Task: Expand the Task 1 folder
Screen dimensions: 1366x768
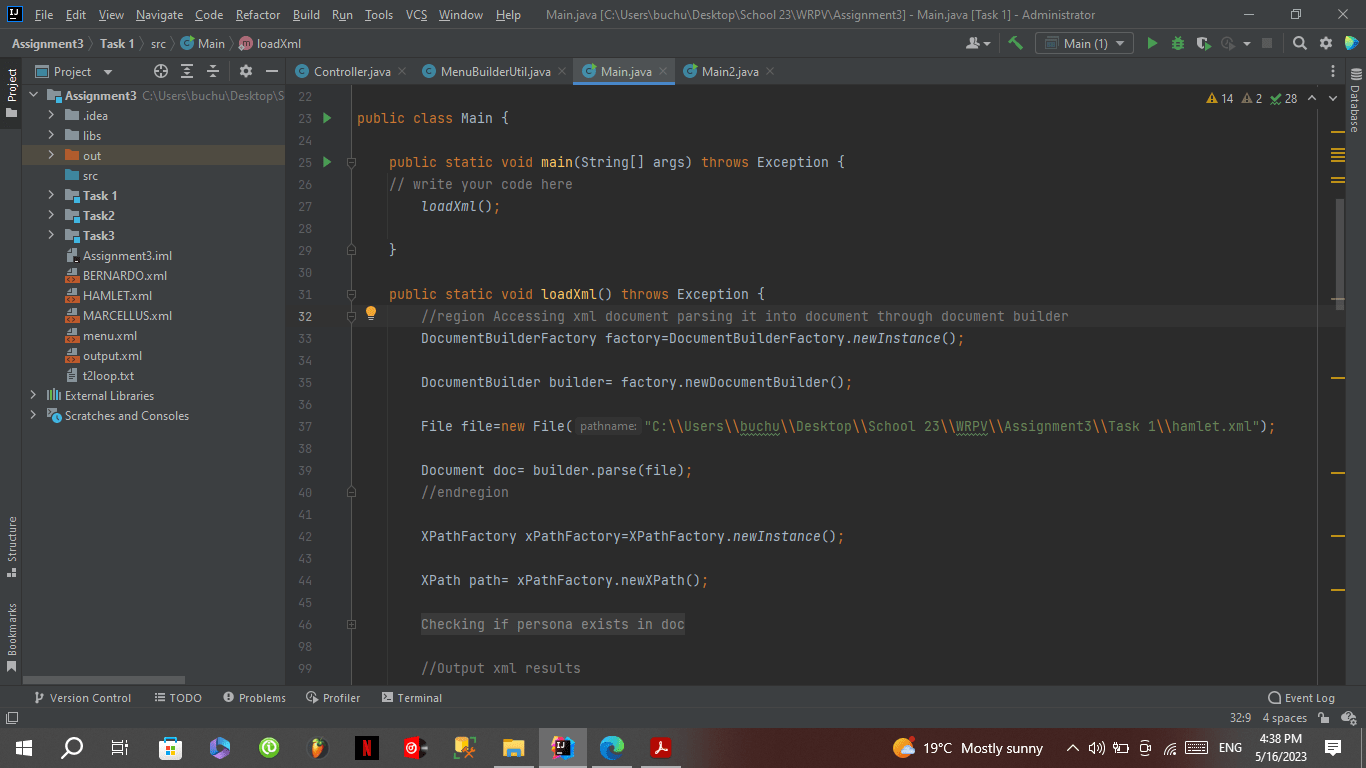Action: coord(52,196)
